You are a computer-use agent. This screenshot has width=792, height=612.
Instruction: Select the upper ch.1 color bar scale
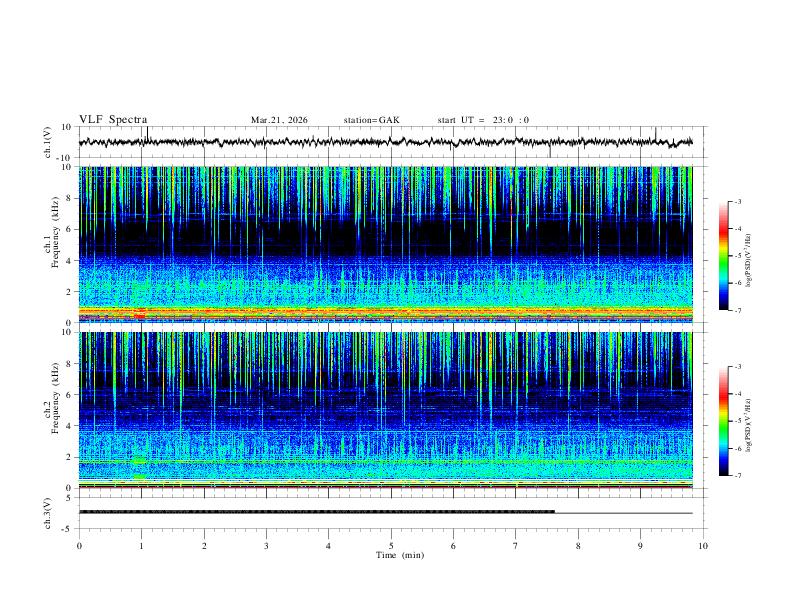723,256
